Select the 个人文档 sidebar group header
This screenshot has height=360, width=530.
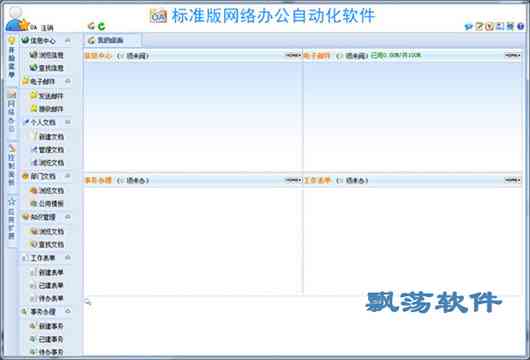click(x=46, y=122)
